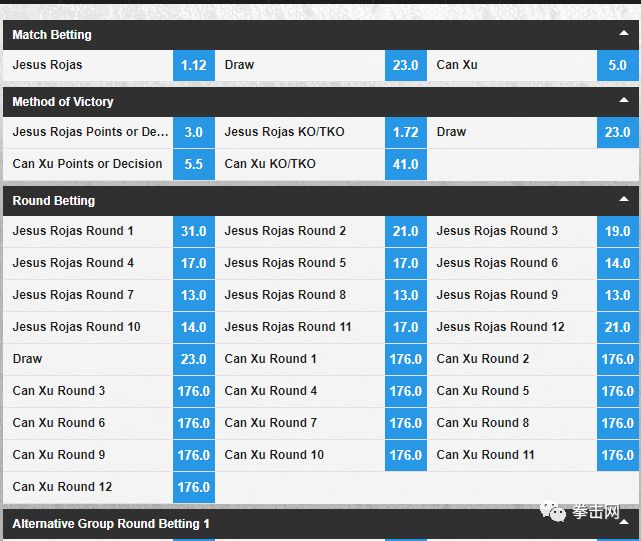Viewport: 641px width, 541px height.
Task: Click the Jesus Rojas Round 1 label
Action: [73, 231]
